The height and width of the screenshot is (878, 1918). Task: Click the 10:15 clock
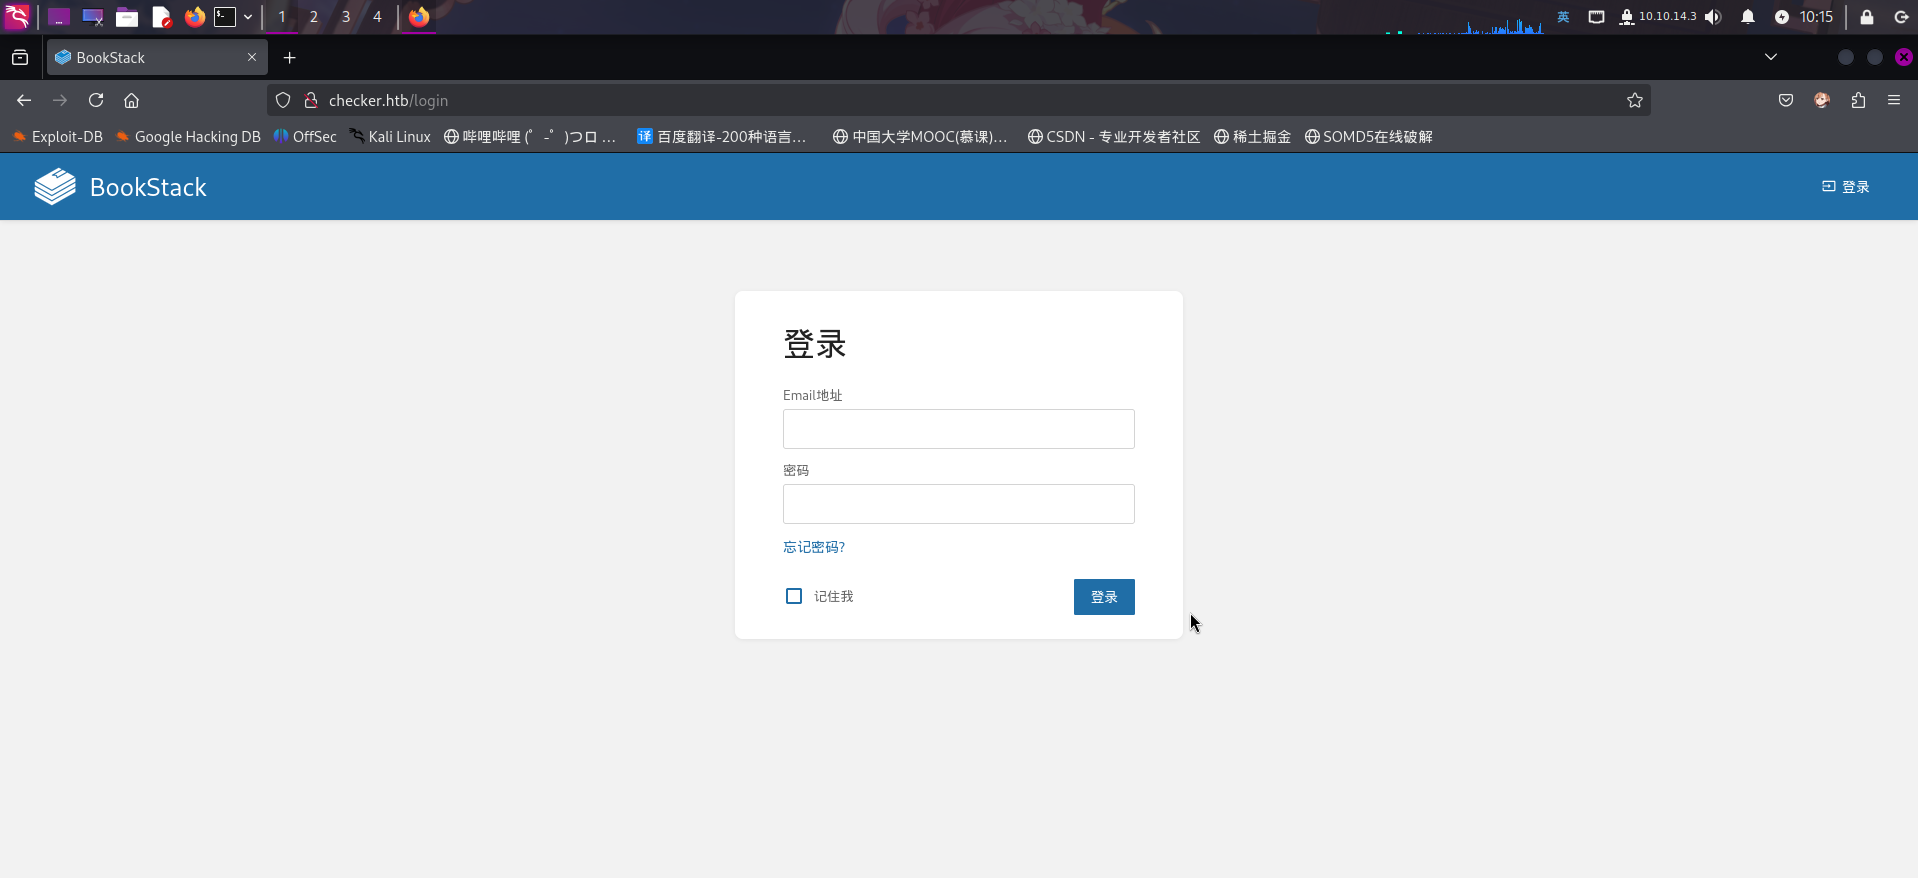click(1816, 17)
